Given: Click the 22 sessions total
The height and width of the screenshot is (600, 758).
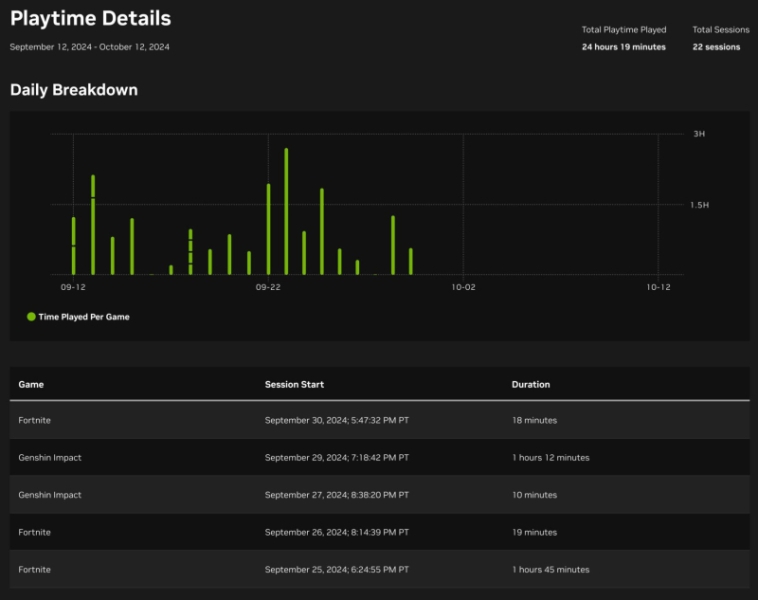Looking at the screenshot, I should pyautogui.click(x=716, y=47).
